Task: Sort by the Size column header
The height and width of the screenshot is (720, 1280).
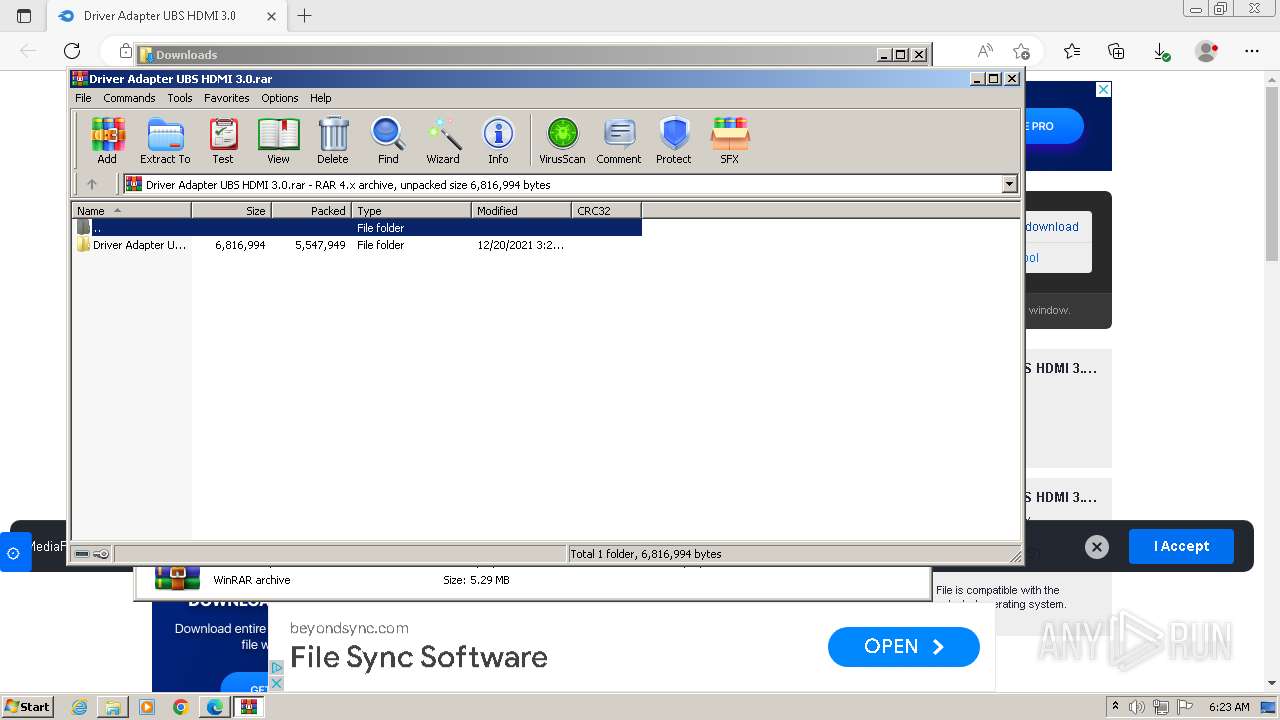Action: (231, 210)
